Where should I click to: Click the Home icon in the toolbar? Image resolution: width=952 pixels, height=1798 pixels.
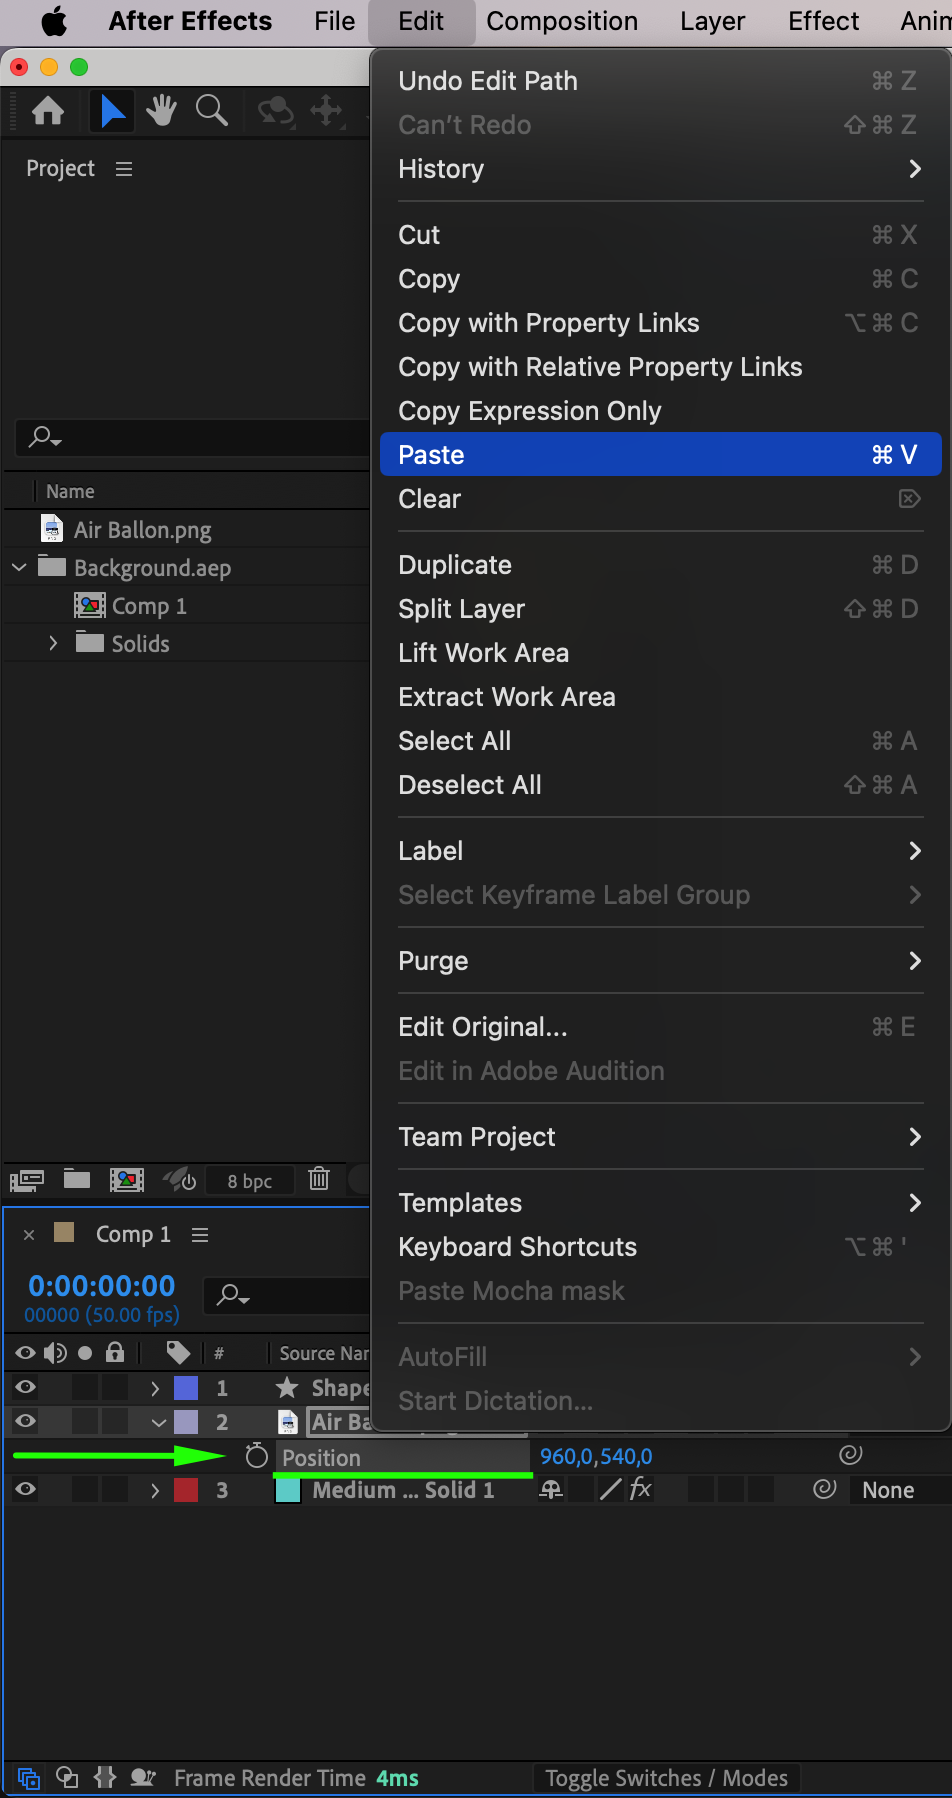48,110
